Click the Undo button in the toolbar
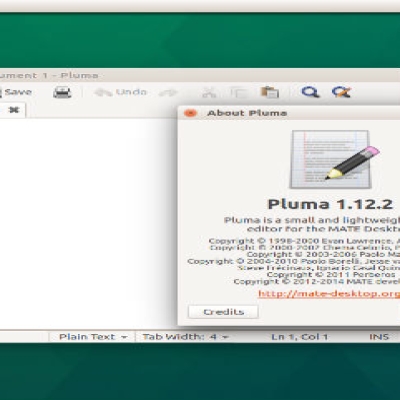Viewport: 400px width, 400px height. pos(121,92)
